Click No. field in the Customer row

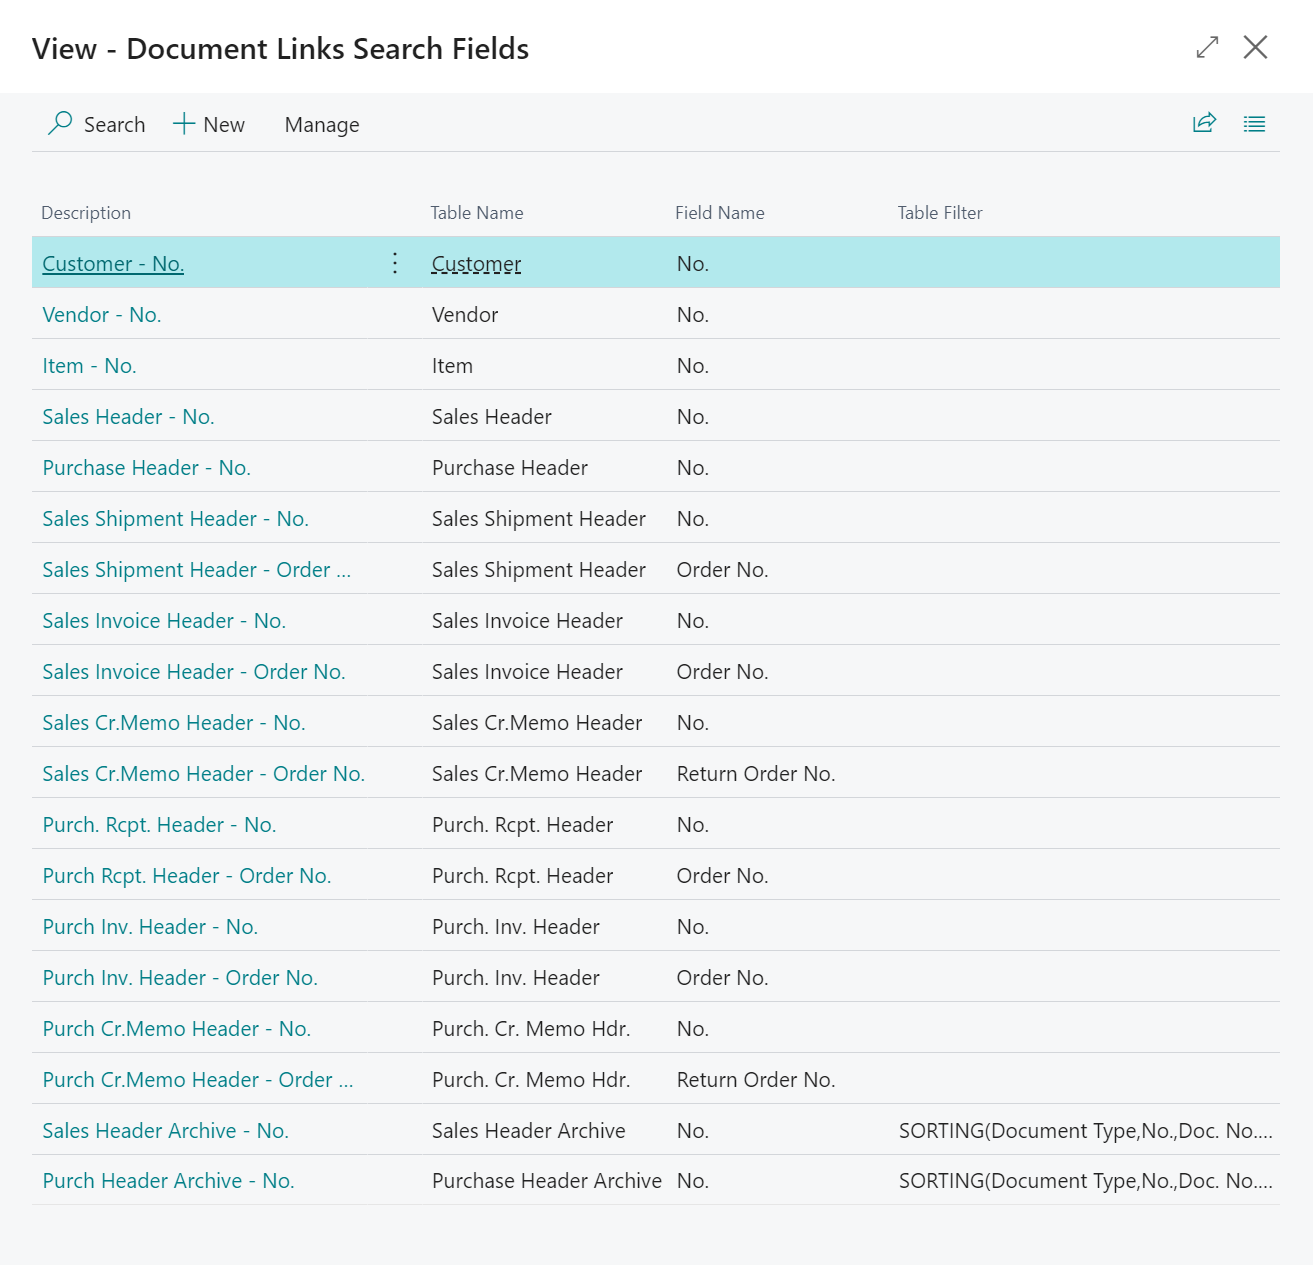[693, 264]
